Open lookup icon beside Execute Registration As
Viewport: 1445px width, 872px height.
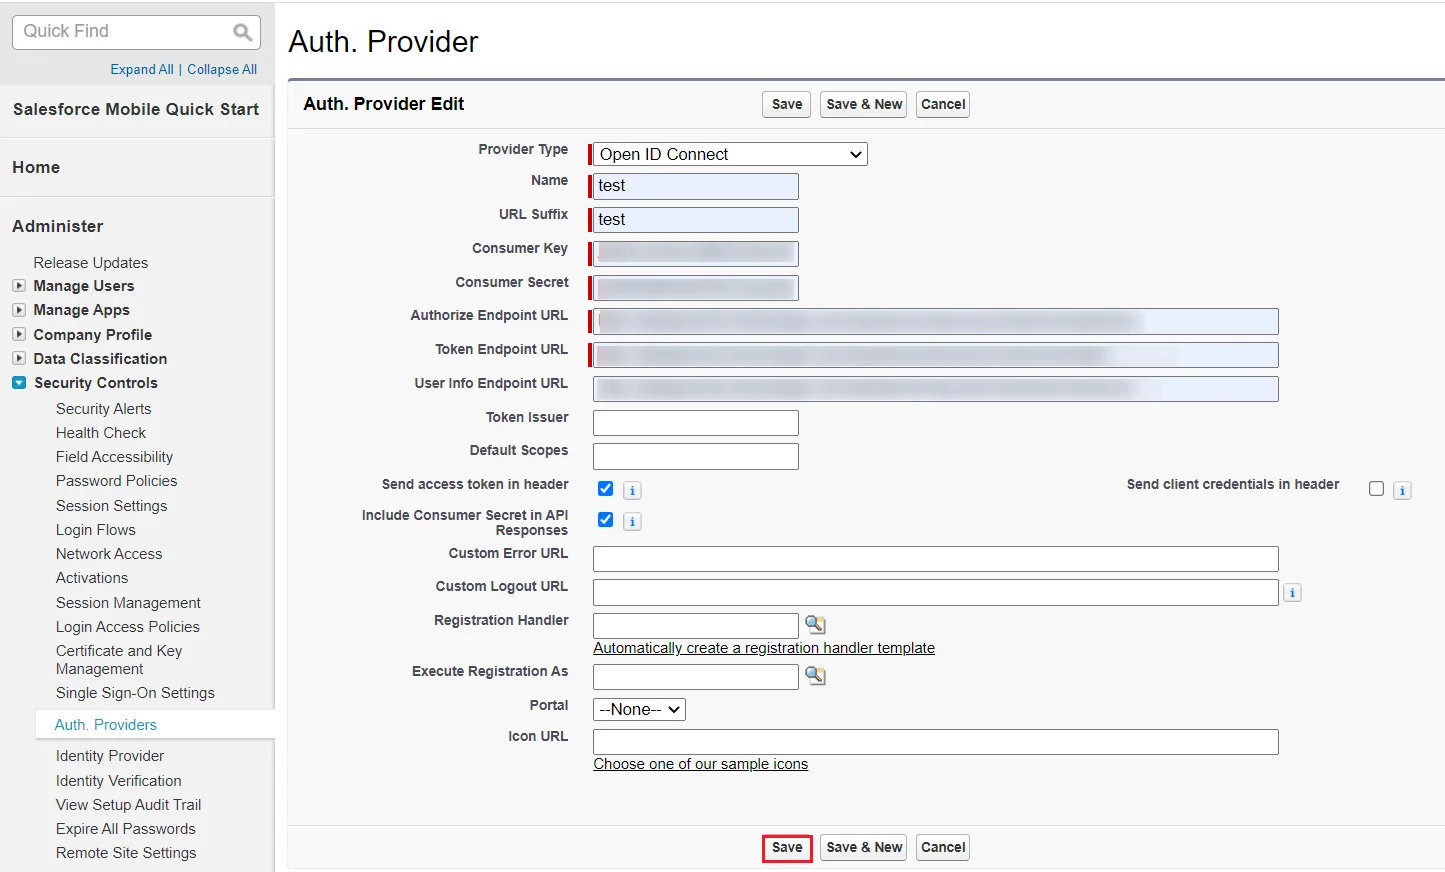tap(815, 676)
